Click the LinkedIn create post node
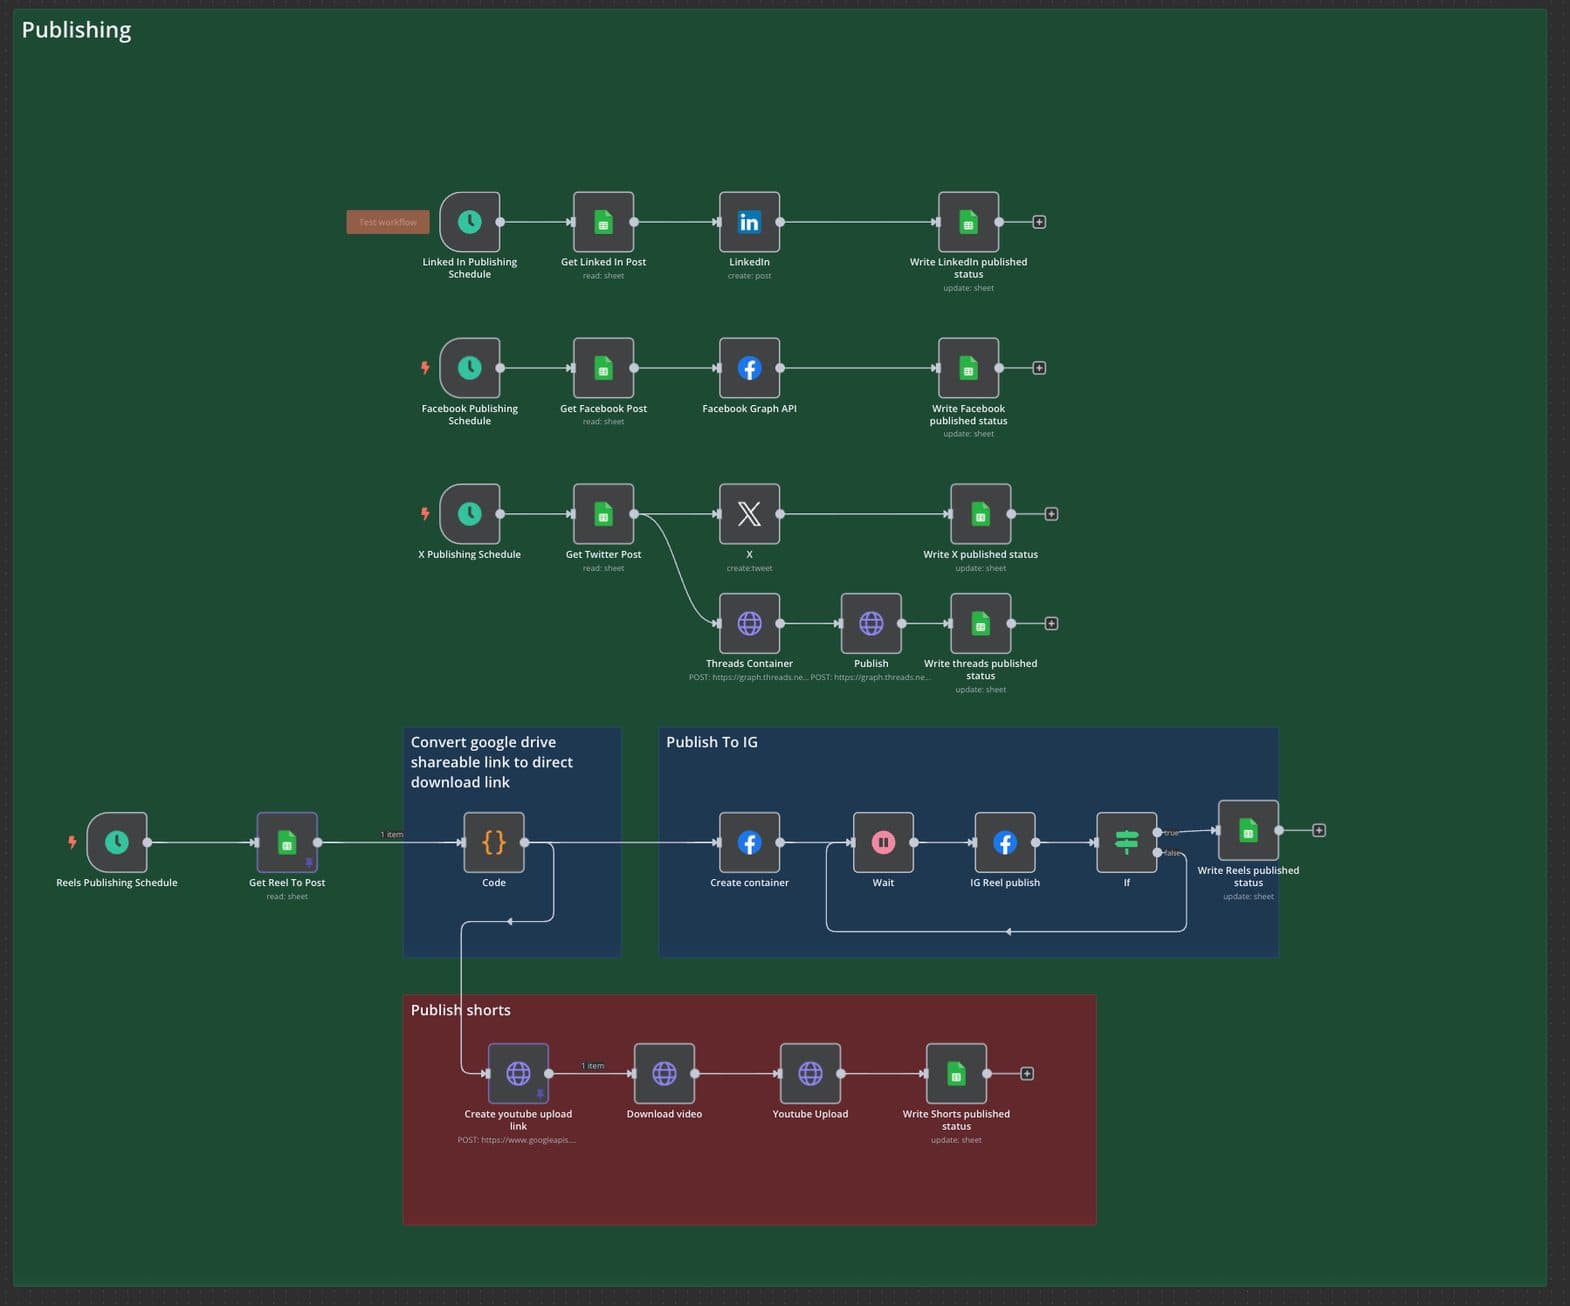 pyautogui.click(x=749, y=222)
